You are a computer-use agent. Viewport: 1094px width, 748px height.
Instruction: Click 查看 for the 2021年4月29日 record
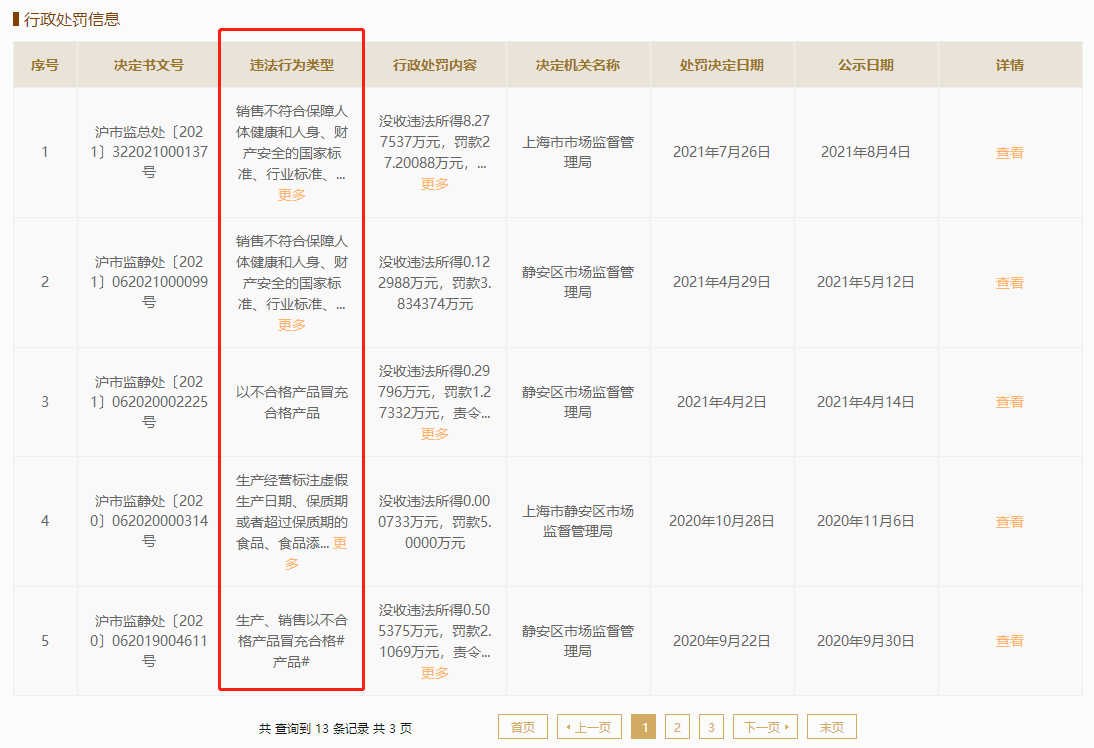tap(1009, 283)
